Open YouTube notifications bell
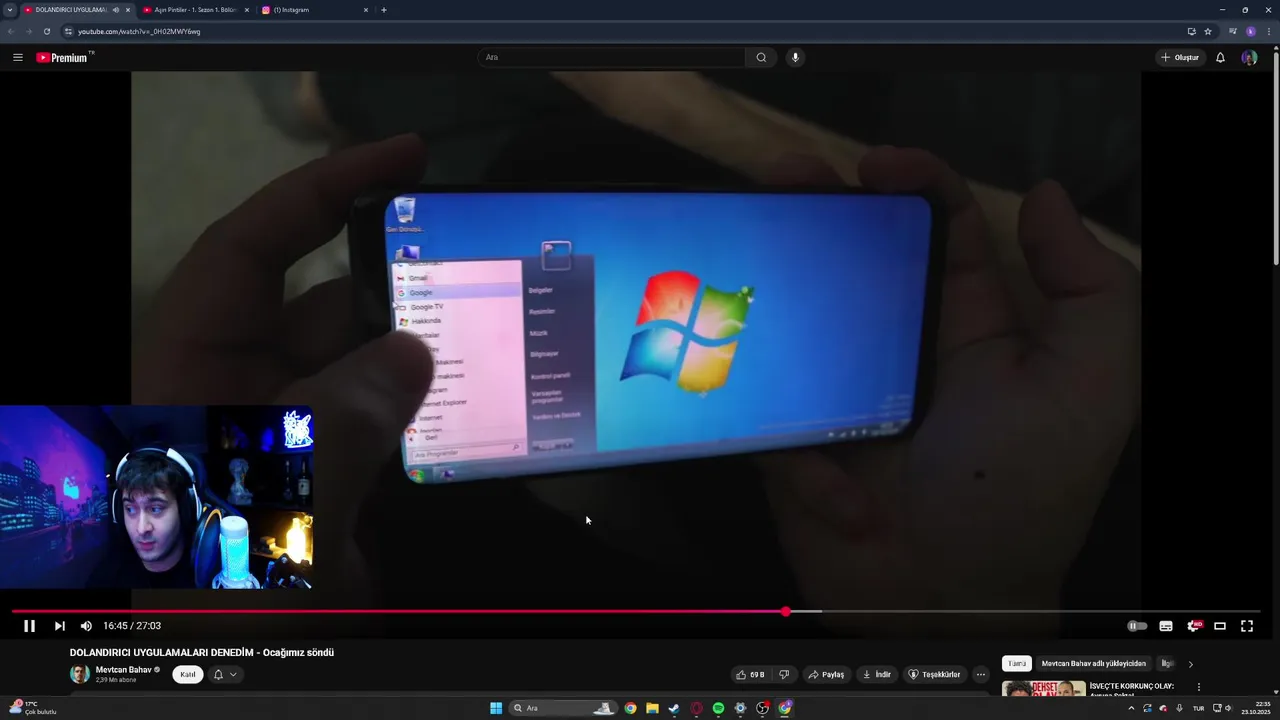Image resolution: width=1280 pixels, height=720 pixels. [x=1220, y=57]
